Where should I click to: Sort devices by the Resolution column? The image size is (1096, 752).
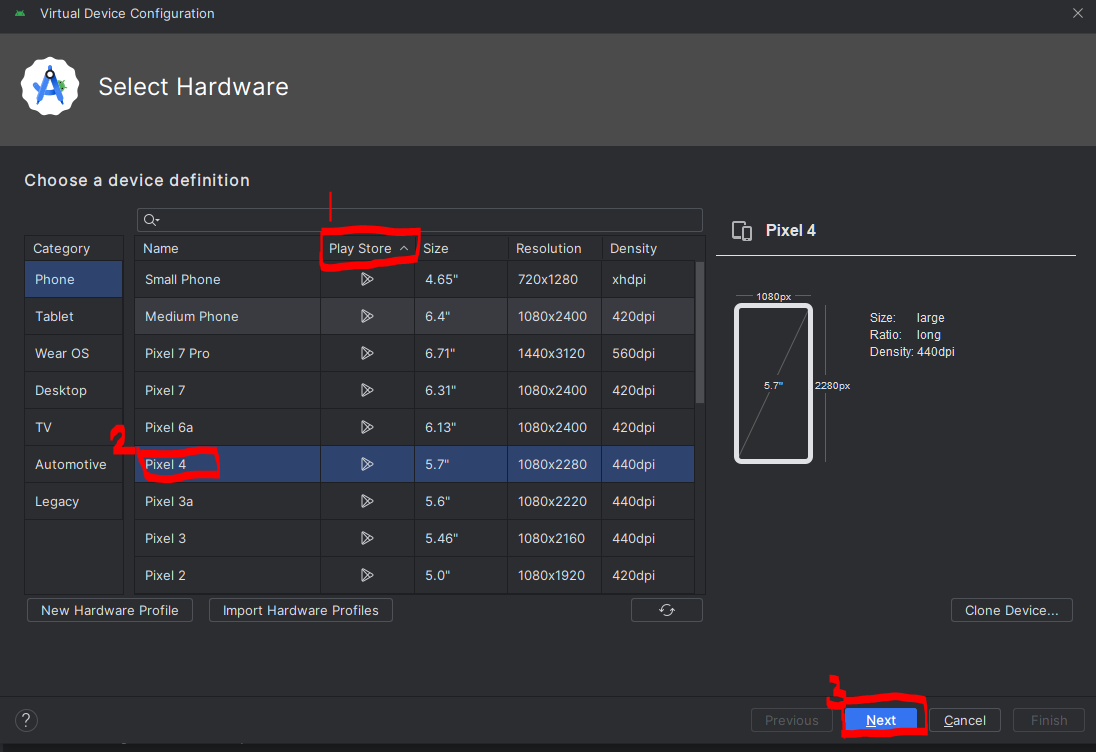click(555, 249)
